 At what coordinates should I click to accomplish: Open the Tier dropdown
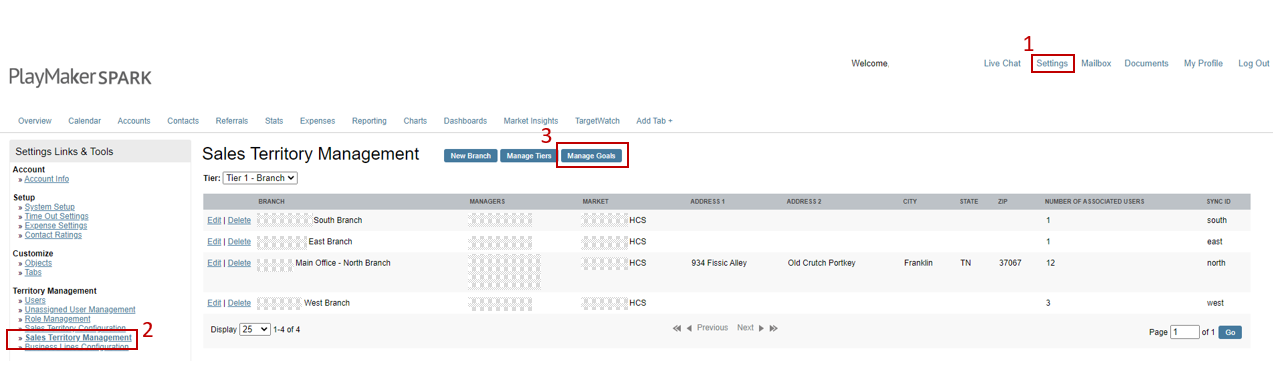pyautogui.click(x=260, y=178)
